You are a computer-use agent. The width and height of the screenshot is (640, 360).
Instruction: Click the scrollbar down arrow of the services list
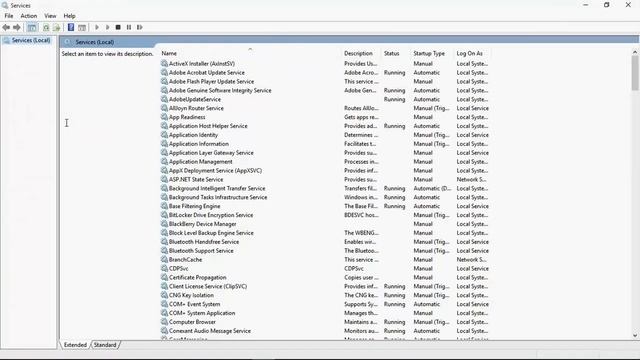pos(635,336)
